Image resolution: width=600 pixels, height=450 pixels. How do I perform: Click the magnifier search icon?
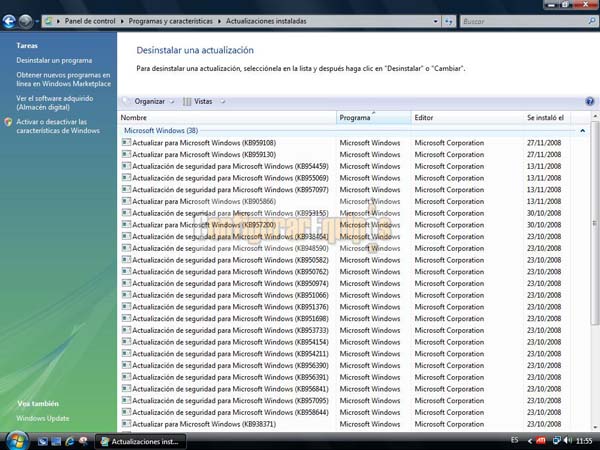pos(592,21)
